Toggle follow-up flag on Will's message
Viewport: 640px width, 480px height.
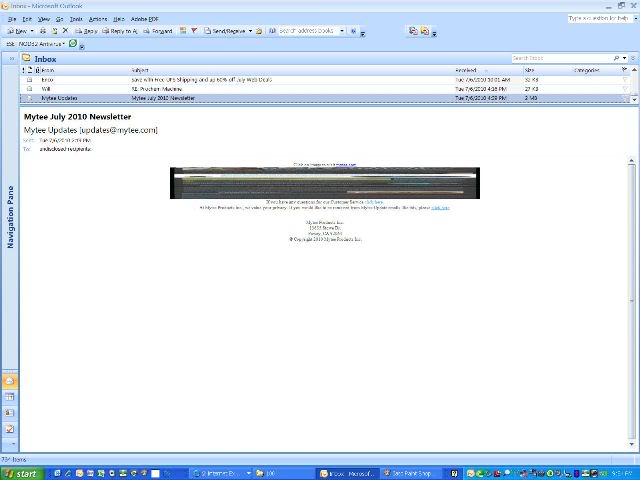pyautogui.click(x=624, y=89)
